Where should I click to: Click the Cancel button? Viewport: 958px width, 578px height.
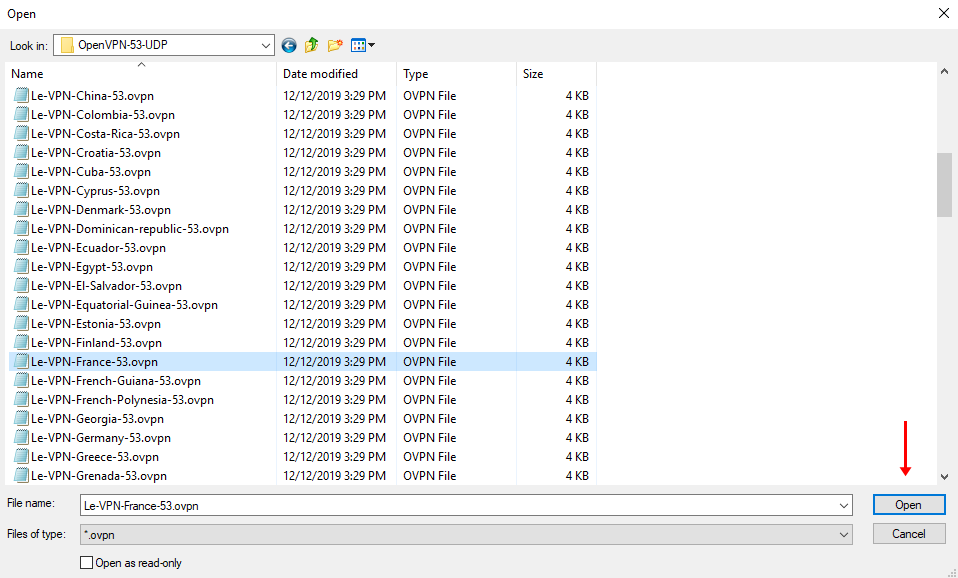click(x=909, y=533)
